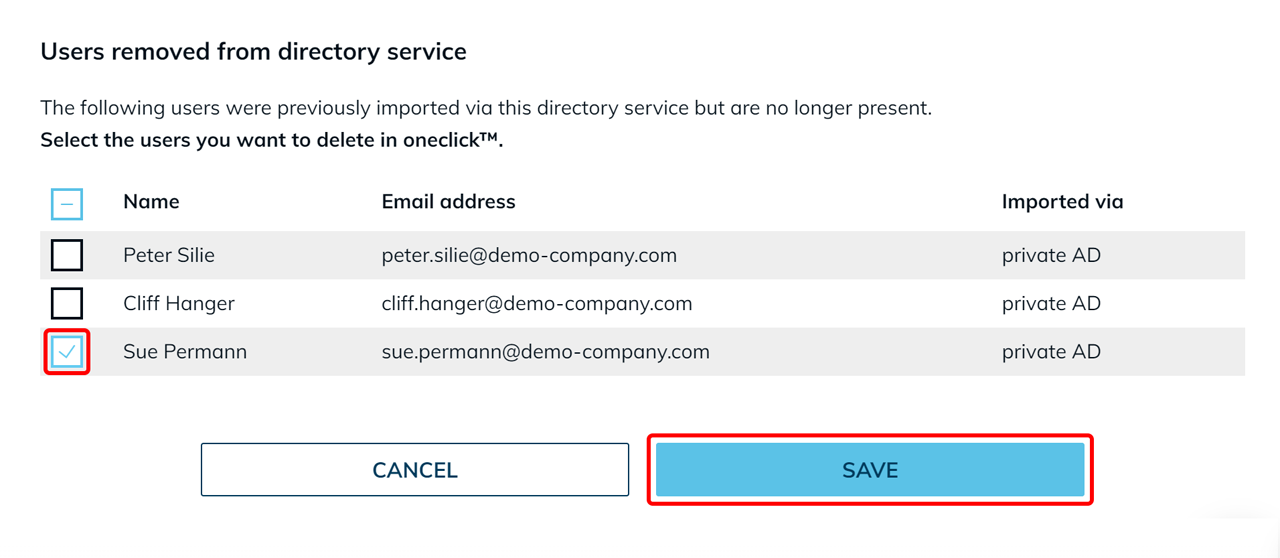Select the Cliff Hanger checkbox
Image resolution: width=1280 pixels, height=558 pixels.
coord(67,303)
